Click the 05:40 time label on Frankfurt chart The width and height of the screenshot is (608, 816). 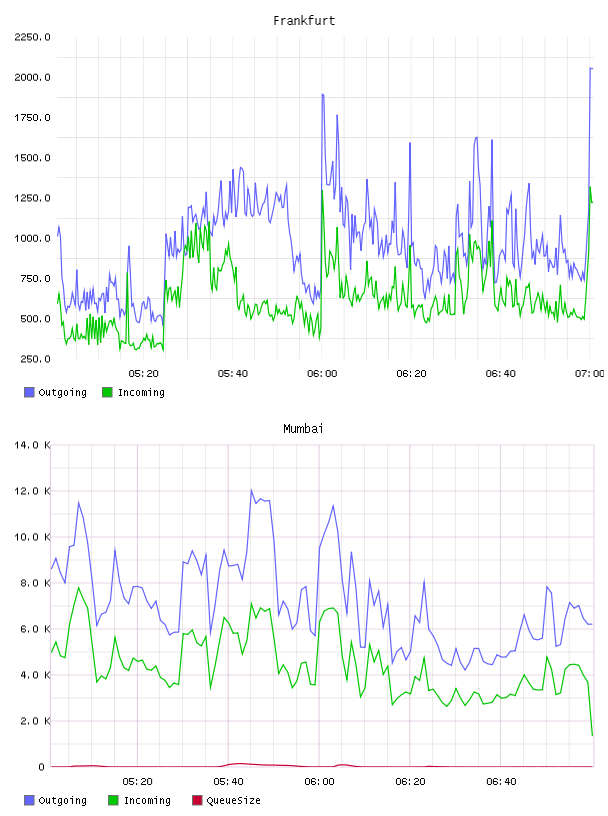point(233,374)
